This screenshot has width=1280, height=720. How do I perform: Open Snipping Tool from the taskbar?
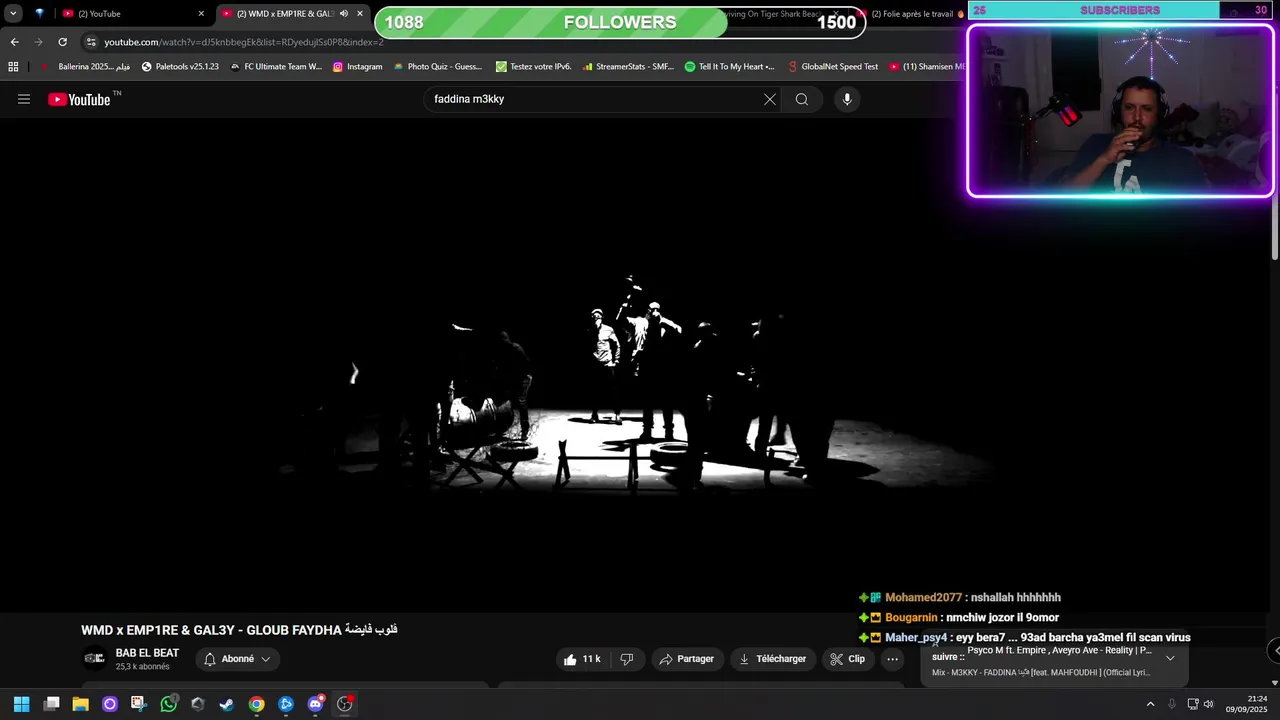(x=139, y=704)
